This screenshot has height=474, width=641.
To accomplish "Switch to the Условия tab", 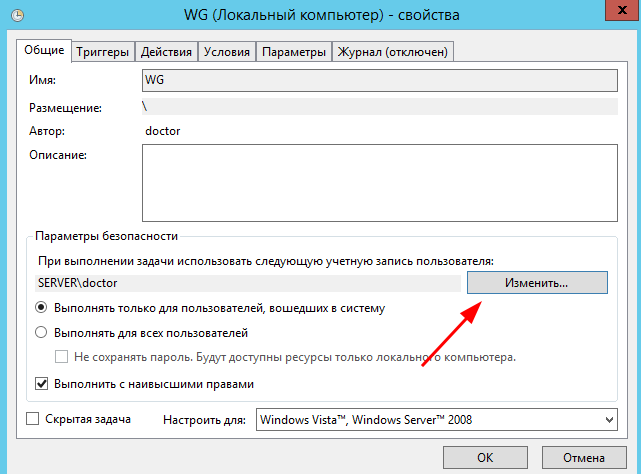I will pyautogui.click(x=227, y=52).
